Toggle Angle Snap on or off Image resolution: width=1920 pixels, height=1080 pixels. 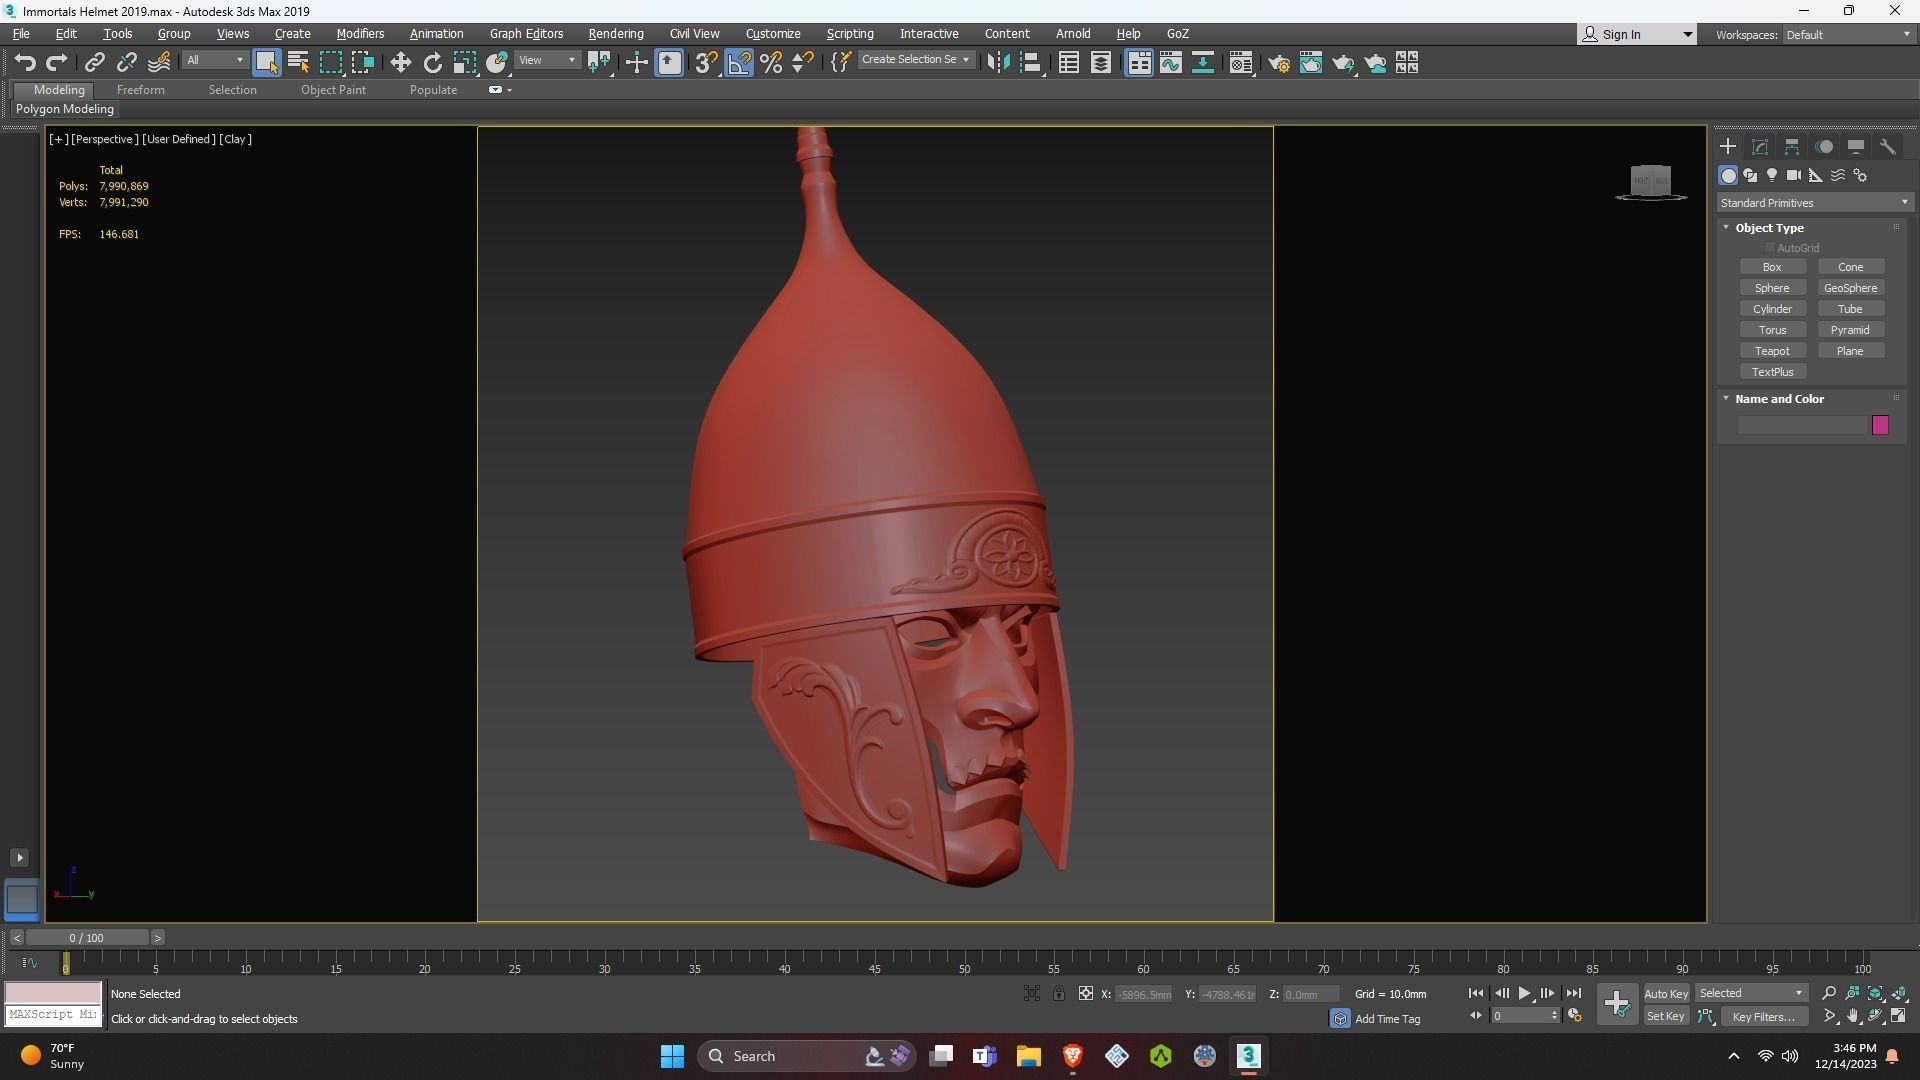pyautogui.click(x=738, y=63)
